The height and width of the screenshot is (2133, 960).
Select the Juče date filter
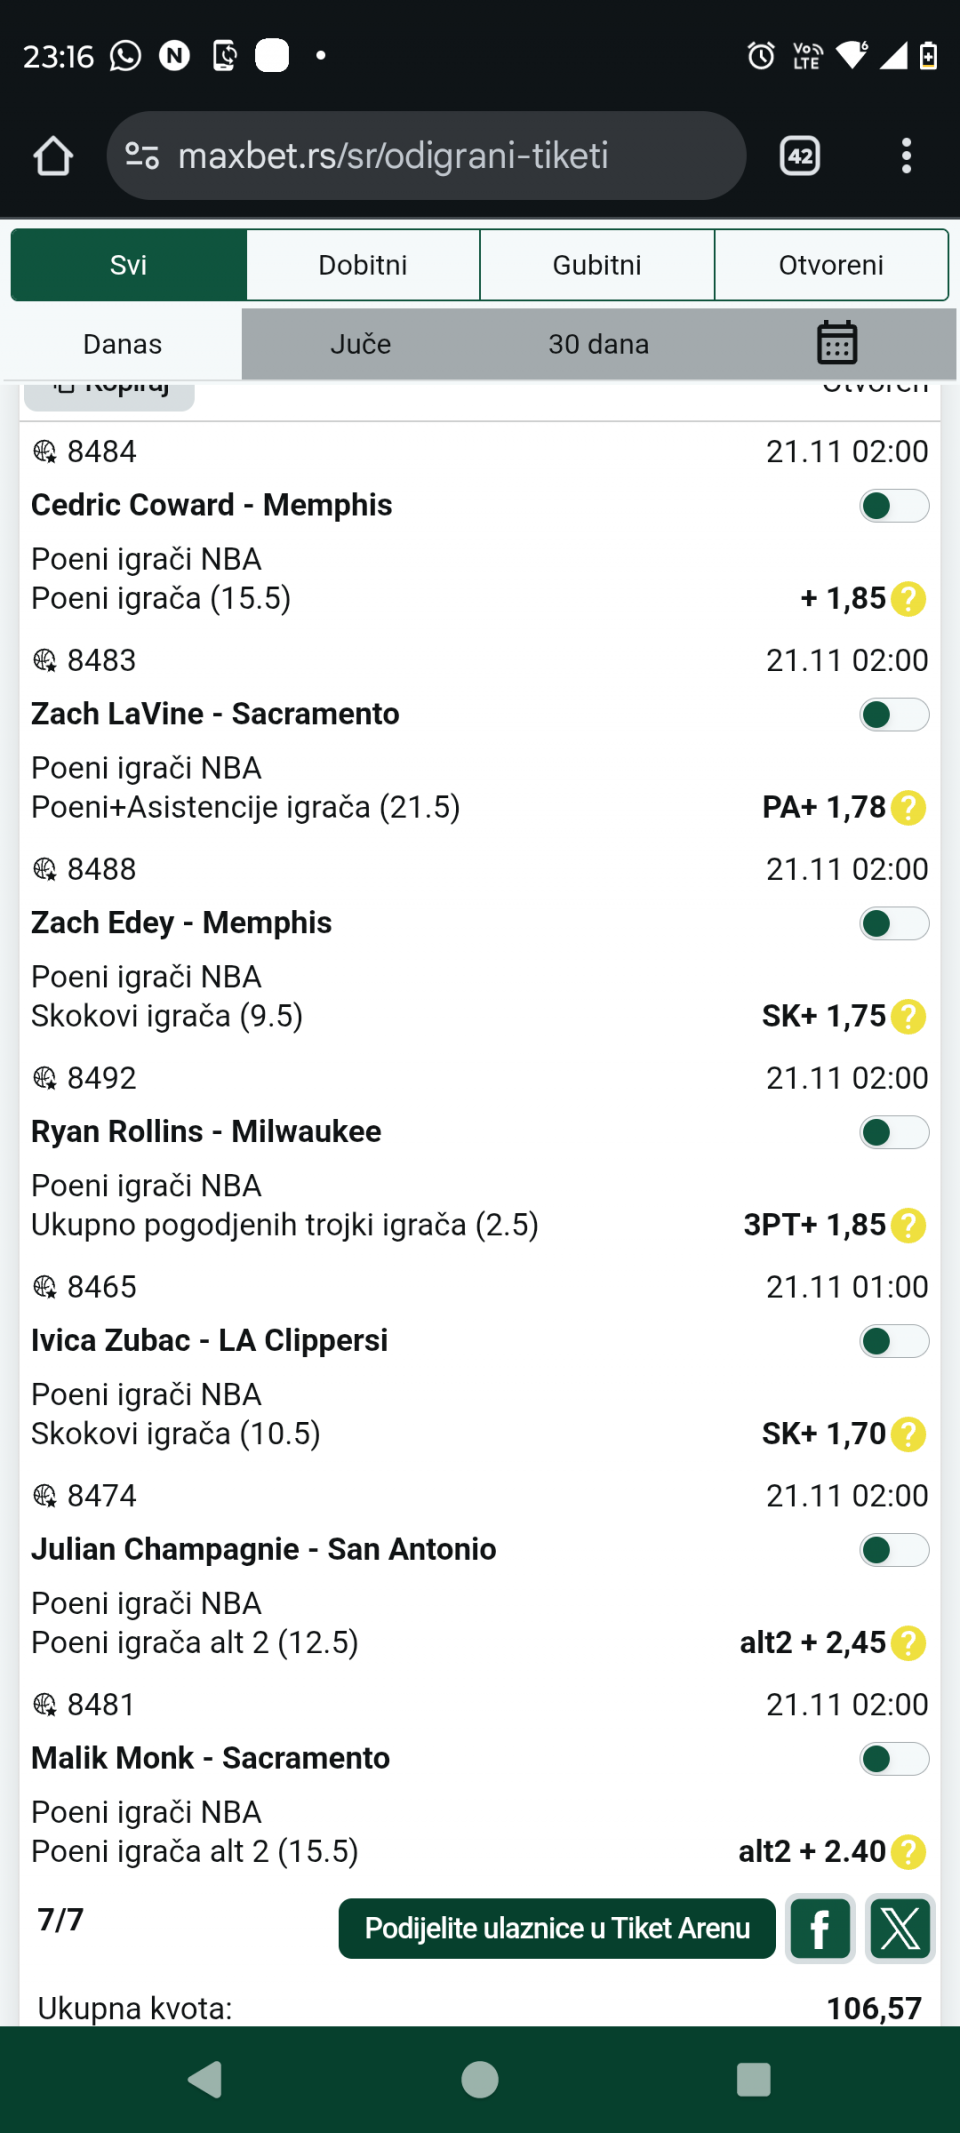click(361, 344)
